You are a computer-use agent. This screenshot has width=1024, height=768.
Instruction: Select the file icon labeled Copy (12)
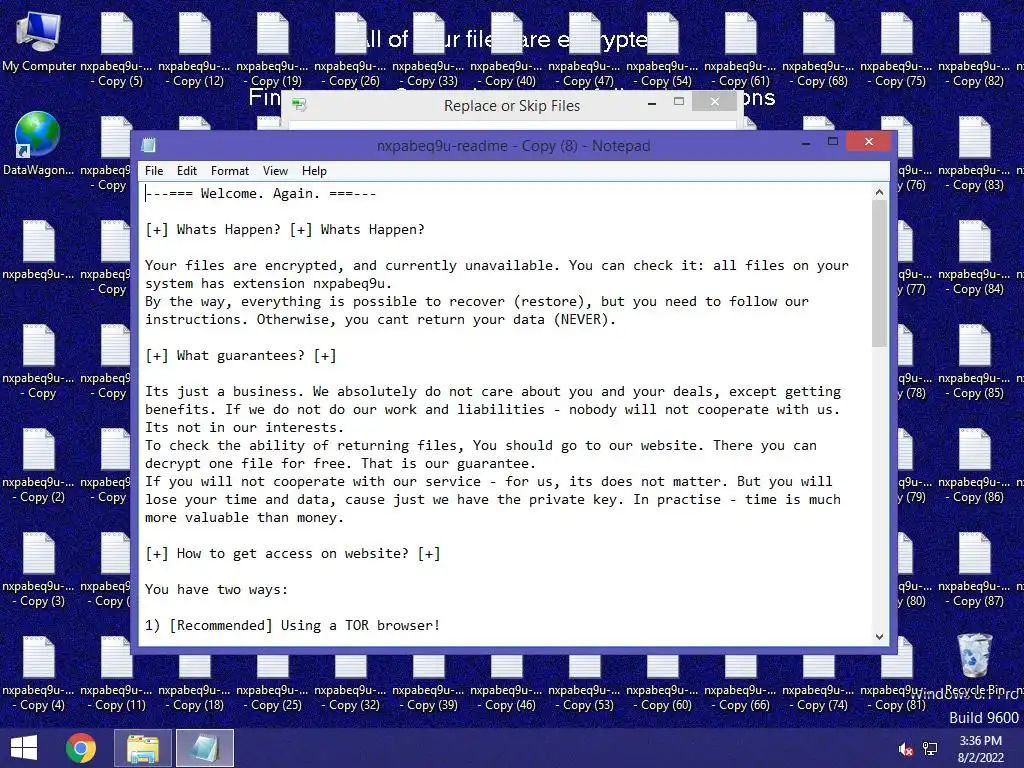click(x=194, y=50)
